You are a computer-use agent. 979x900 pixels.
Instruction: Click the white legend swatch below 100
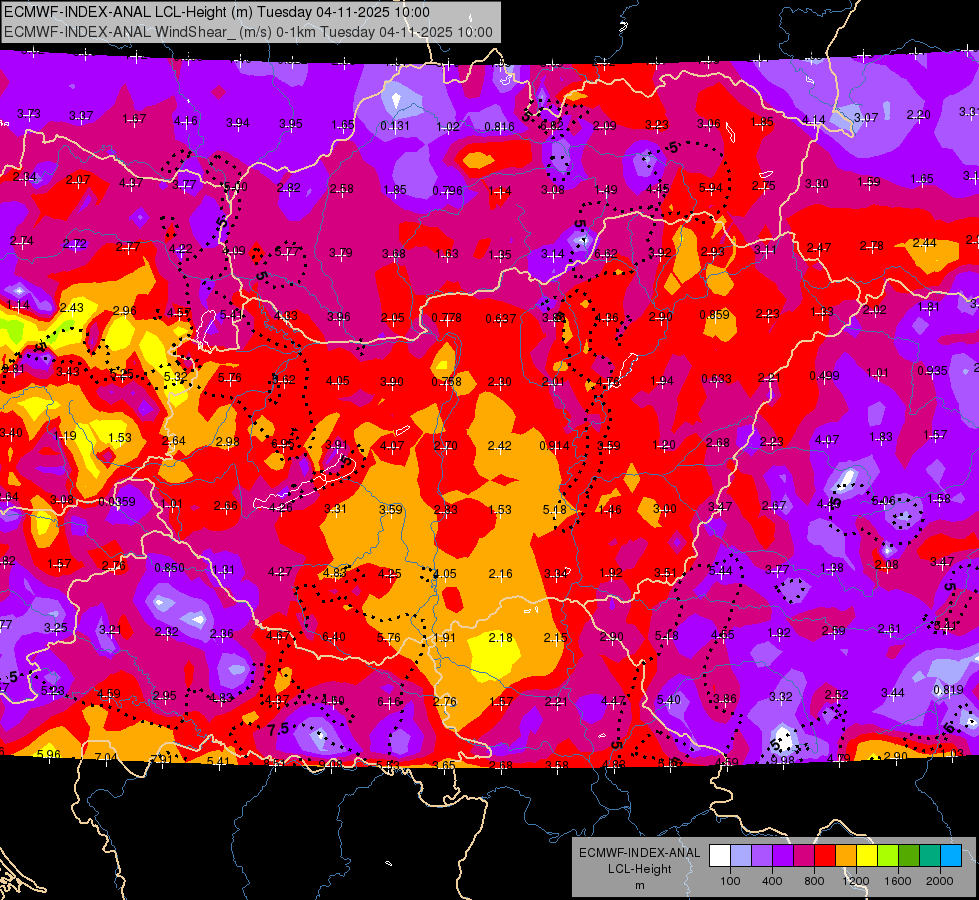(x=720, y=856)
